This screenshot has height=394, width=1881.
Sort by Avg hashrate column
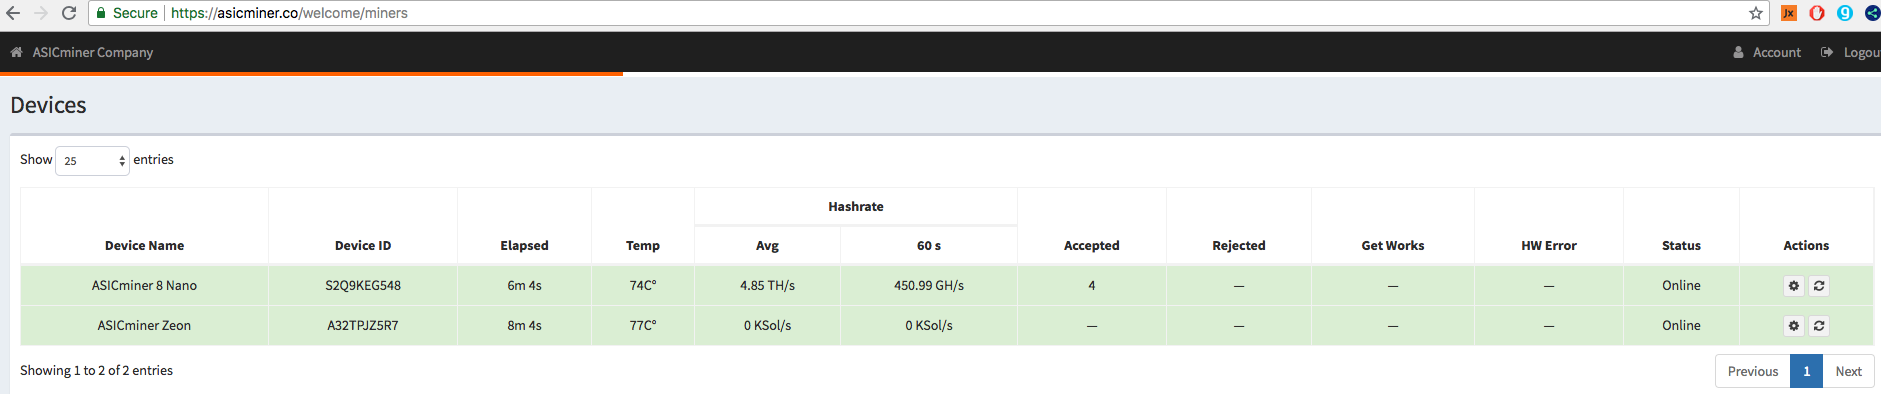click(x=767, y=245)
